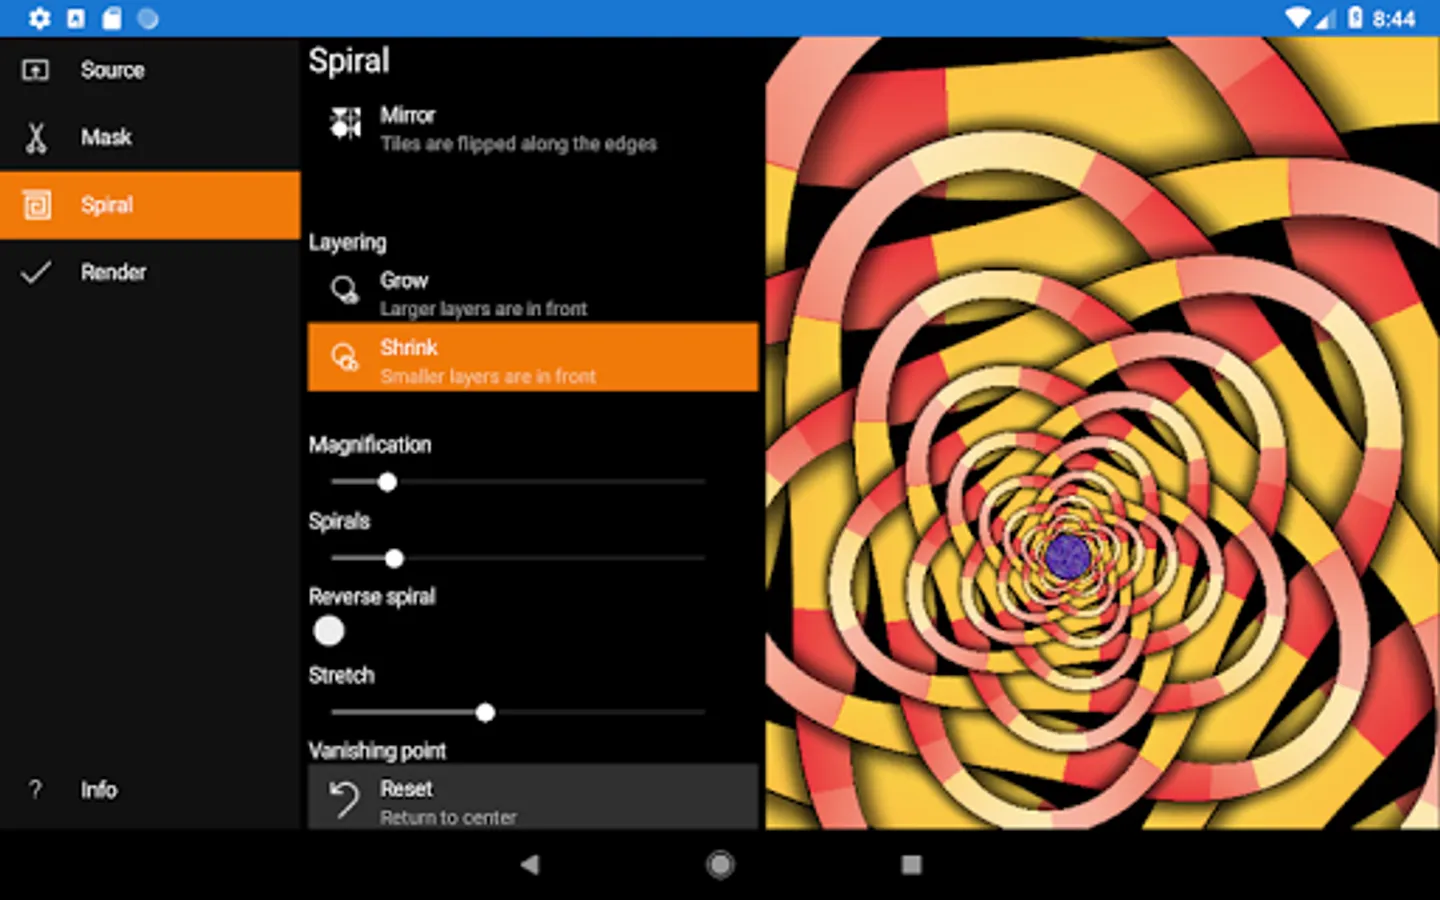Click the Wi-Fi status icon
This screenshot has height=900, width=1440.
(x=1297, y=18)
